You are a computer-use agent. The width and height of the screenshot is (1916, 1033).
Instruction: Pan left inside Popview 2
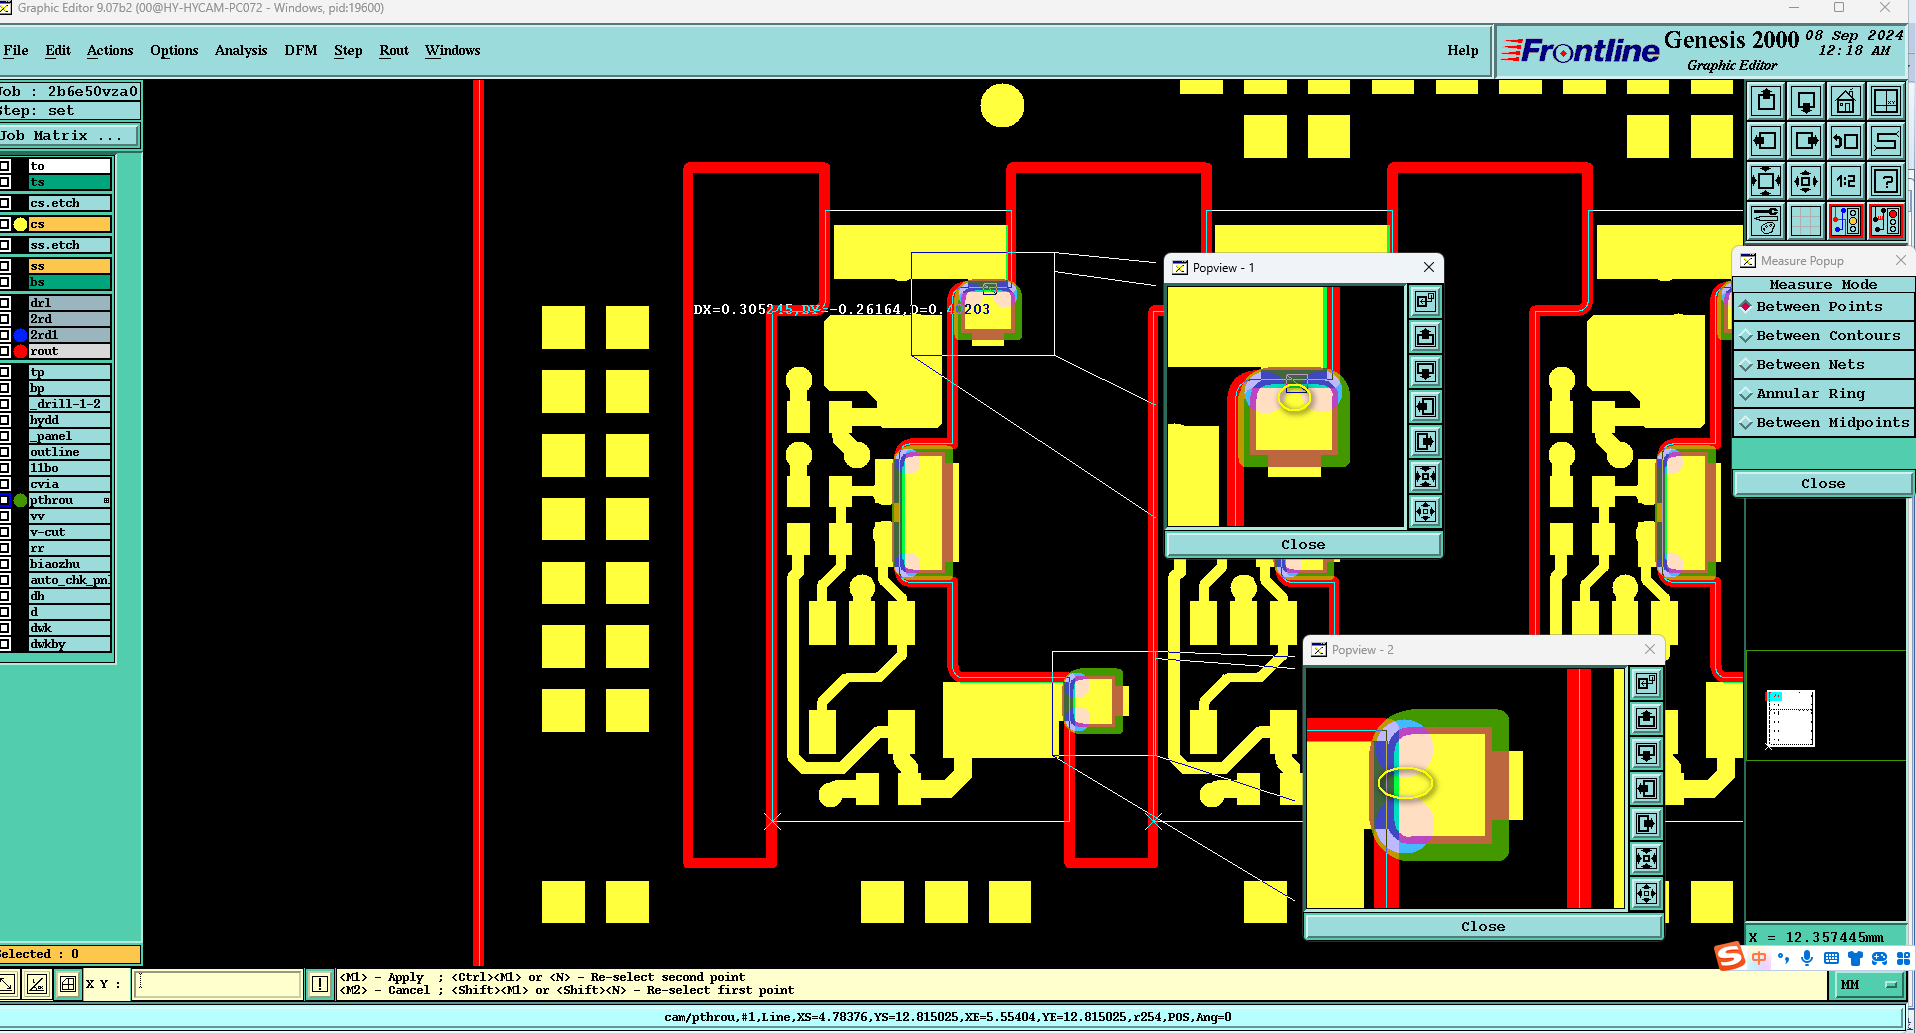point(1646,788)
